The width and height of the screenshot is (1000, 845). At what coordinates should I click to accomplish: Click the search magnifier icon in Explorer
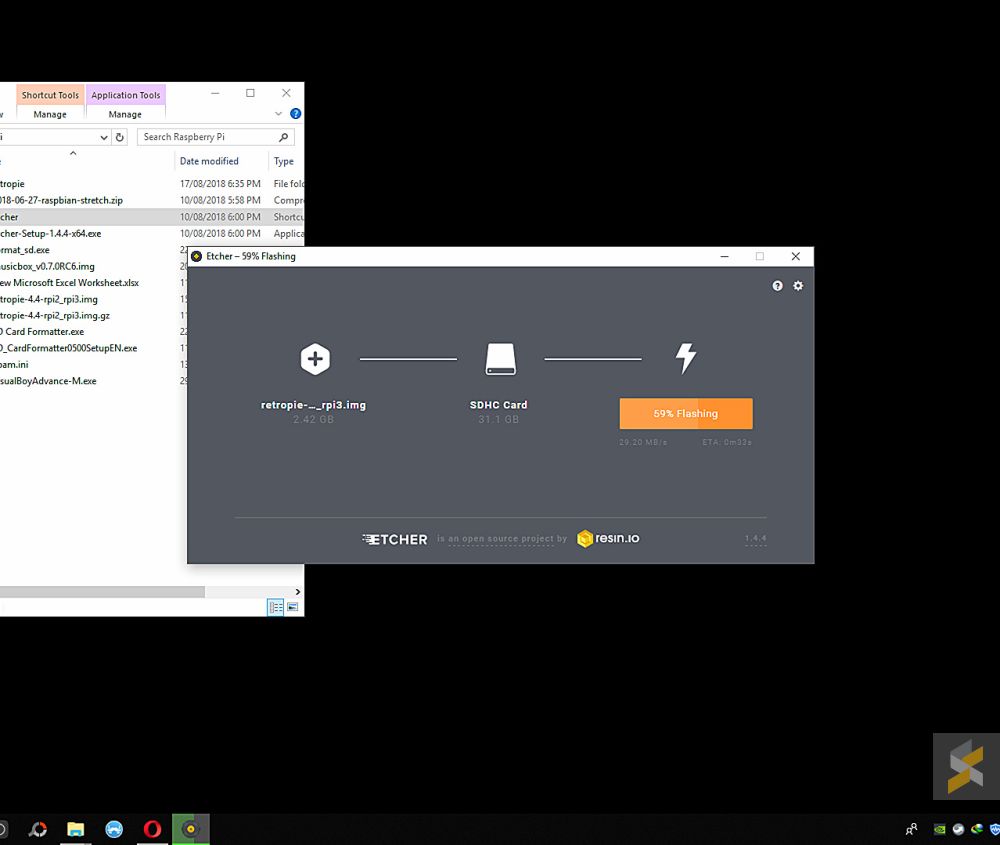pyautogui.click(x=283, y=137)
